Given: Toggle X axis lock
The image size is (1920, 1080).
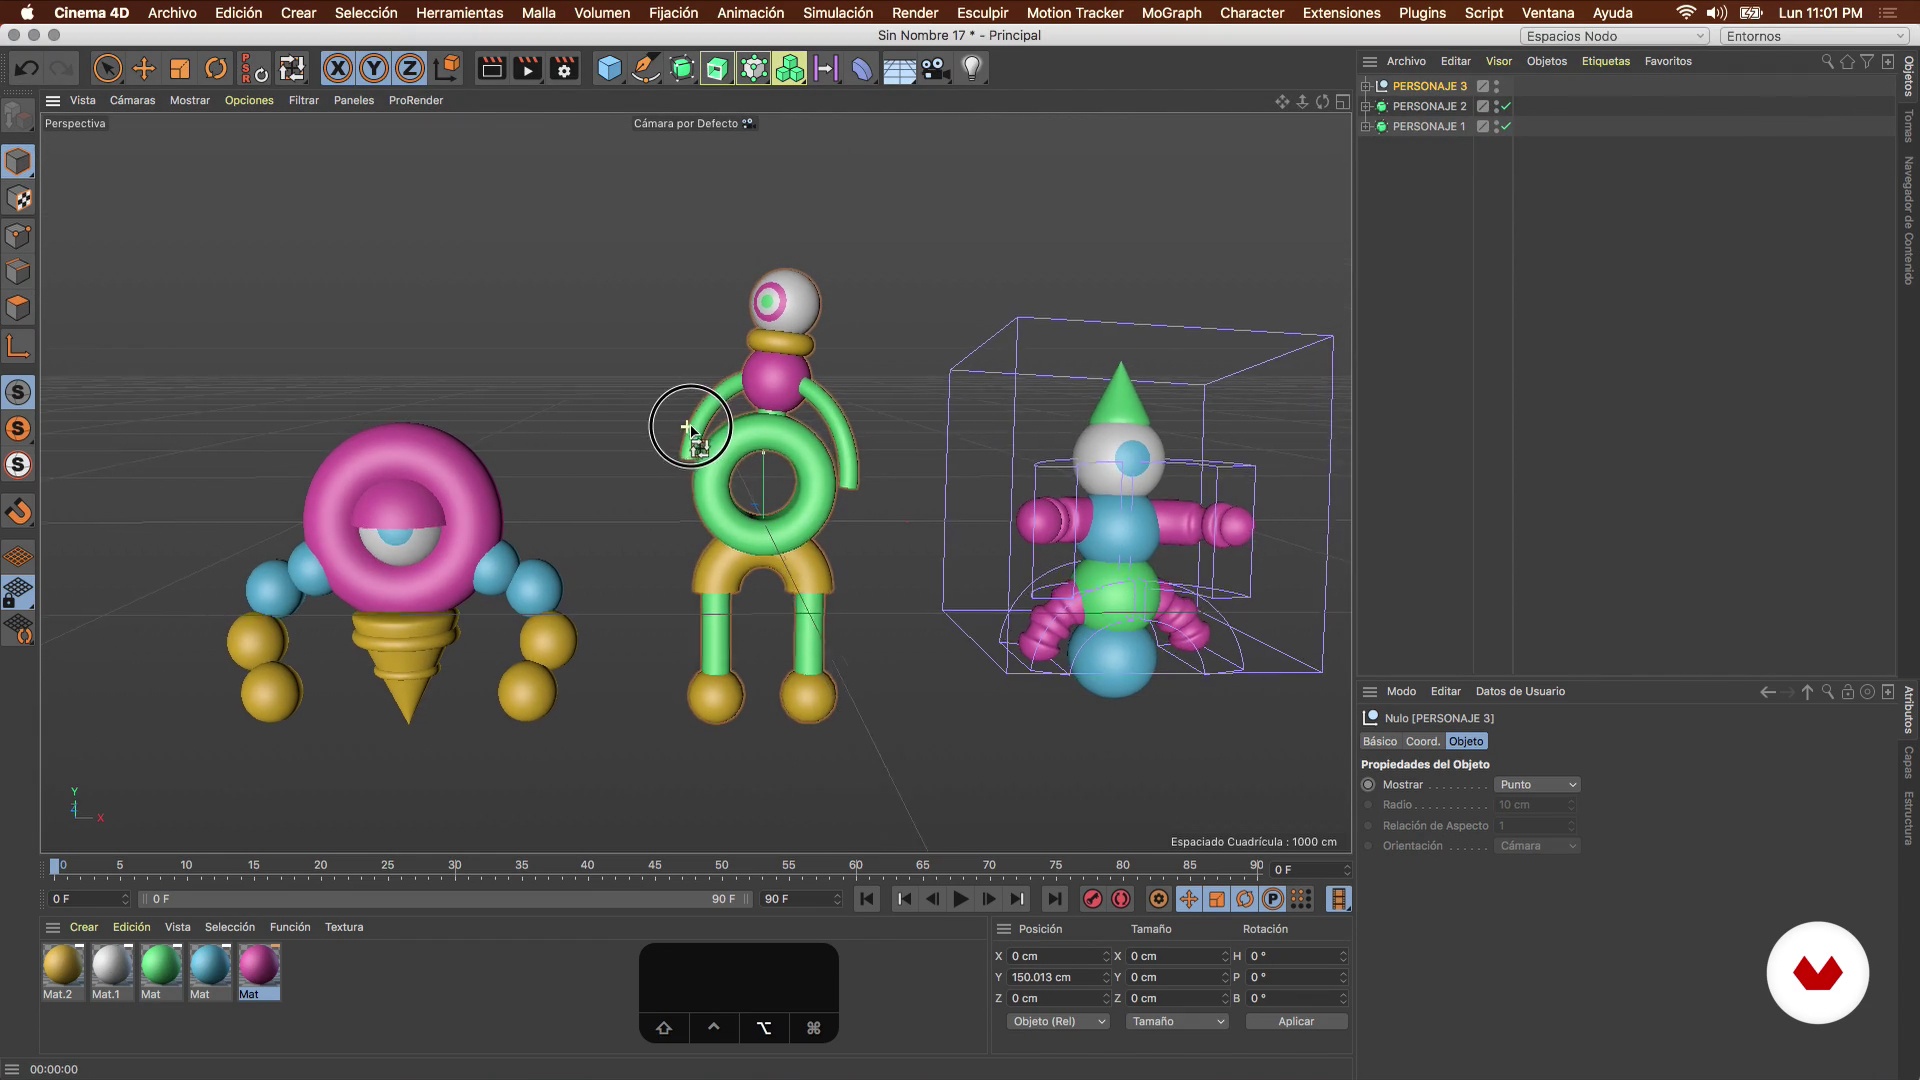Looking at the screenshot, I should point(338,69).
